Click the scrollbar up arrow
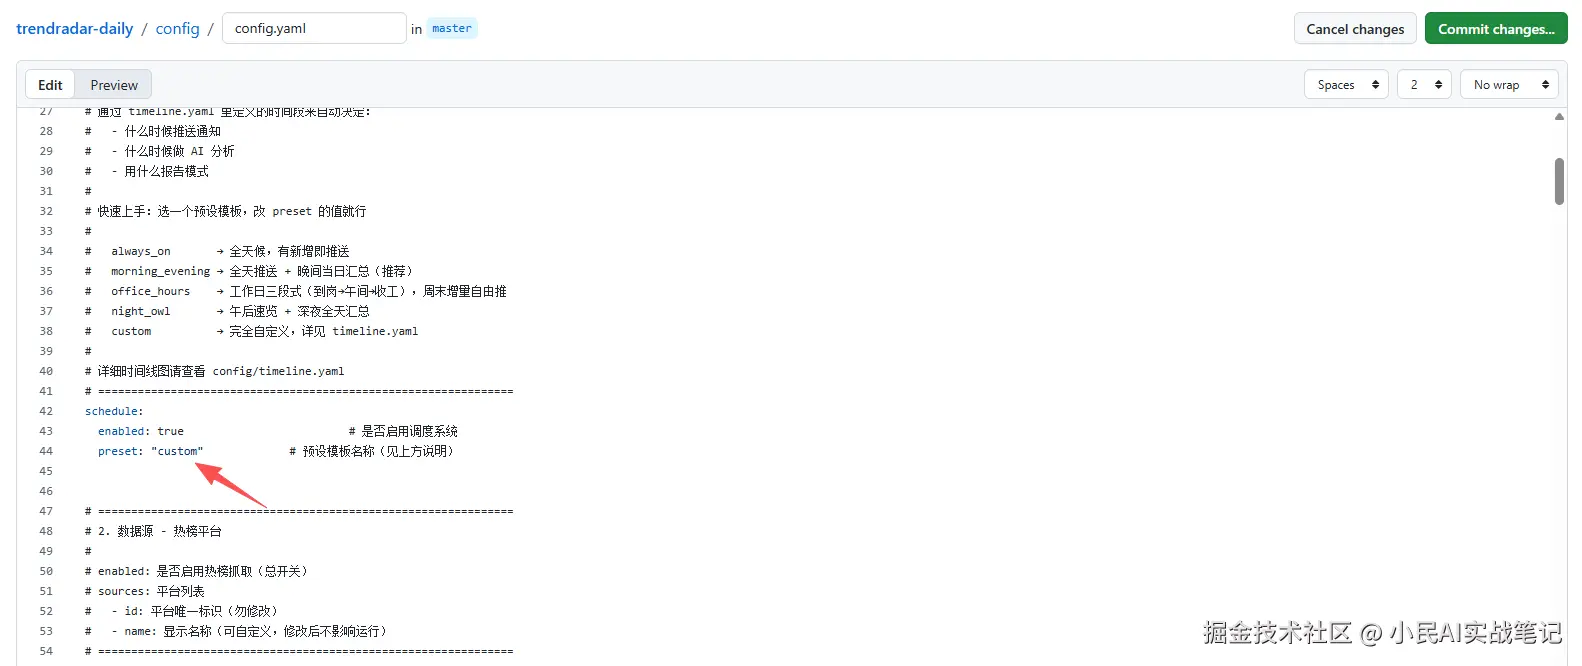The height and width of the screenshot is (666, 1582). (1559, 117)
